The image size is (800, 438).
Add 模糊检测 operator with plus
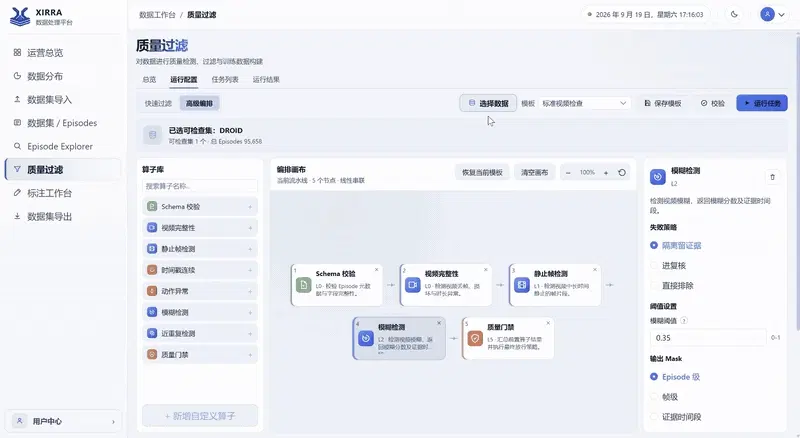[250, 312]
